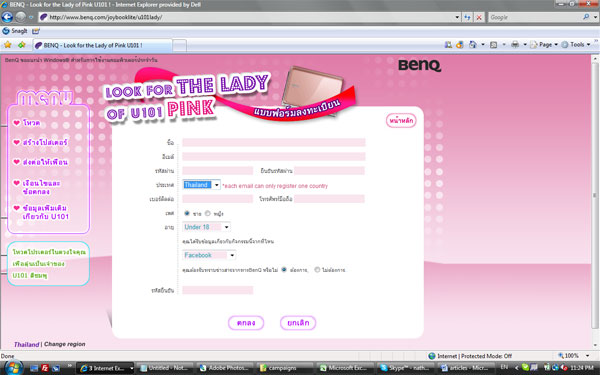Image resolution: width=600 pixels, height=375 pixels.
Task: Click the Print icon in command bar
Action: [x=515, y=45]
